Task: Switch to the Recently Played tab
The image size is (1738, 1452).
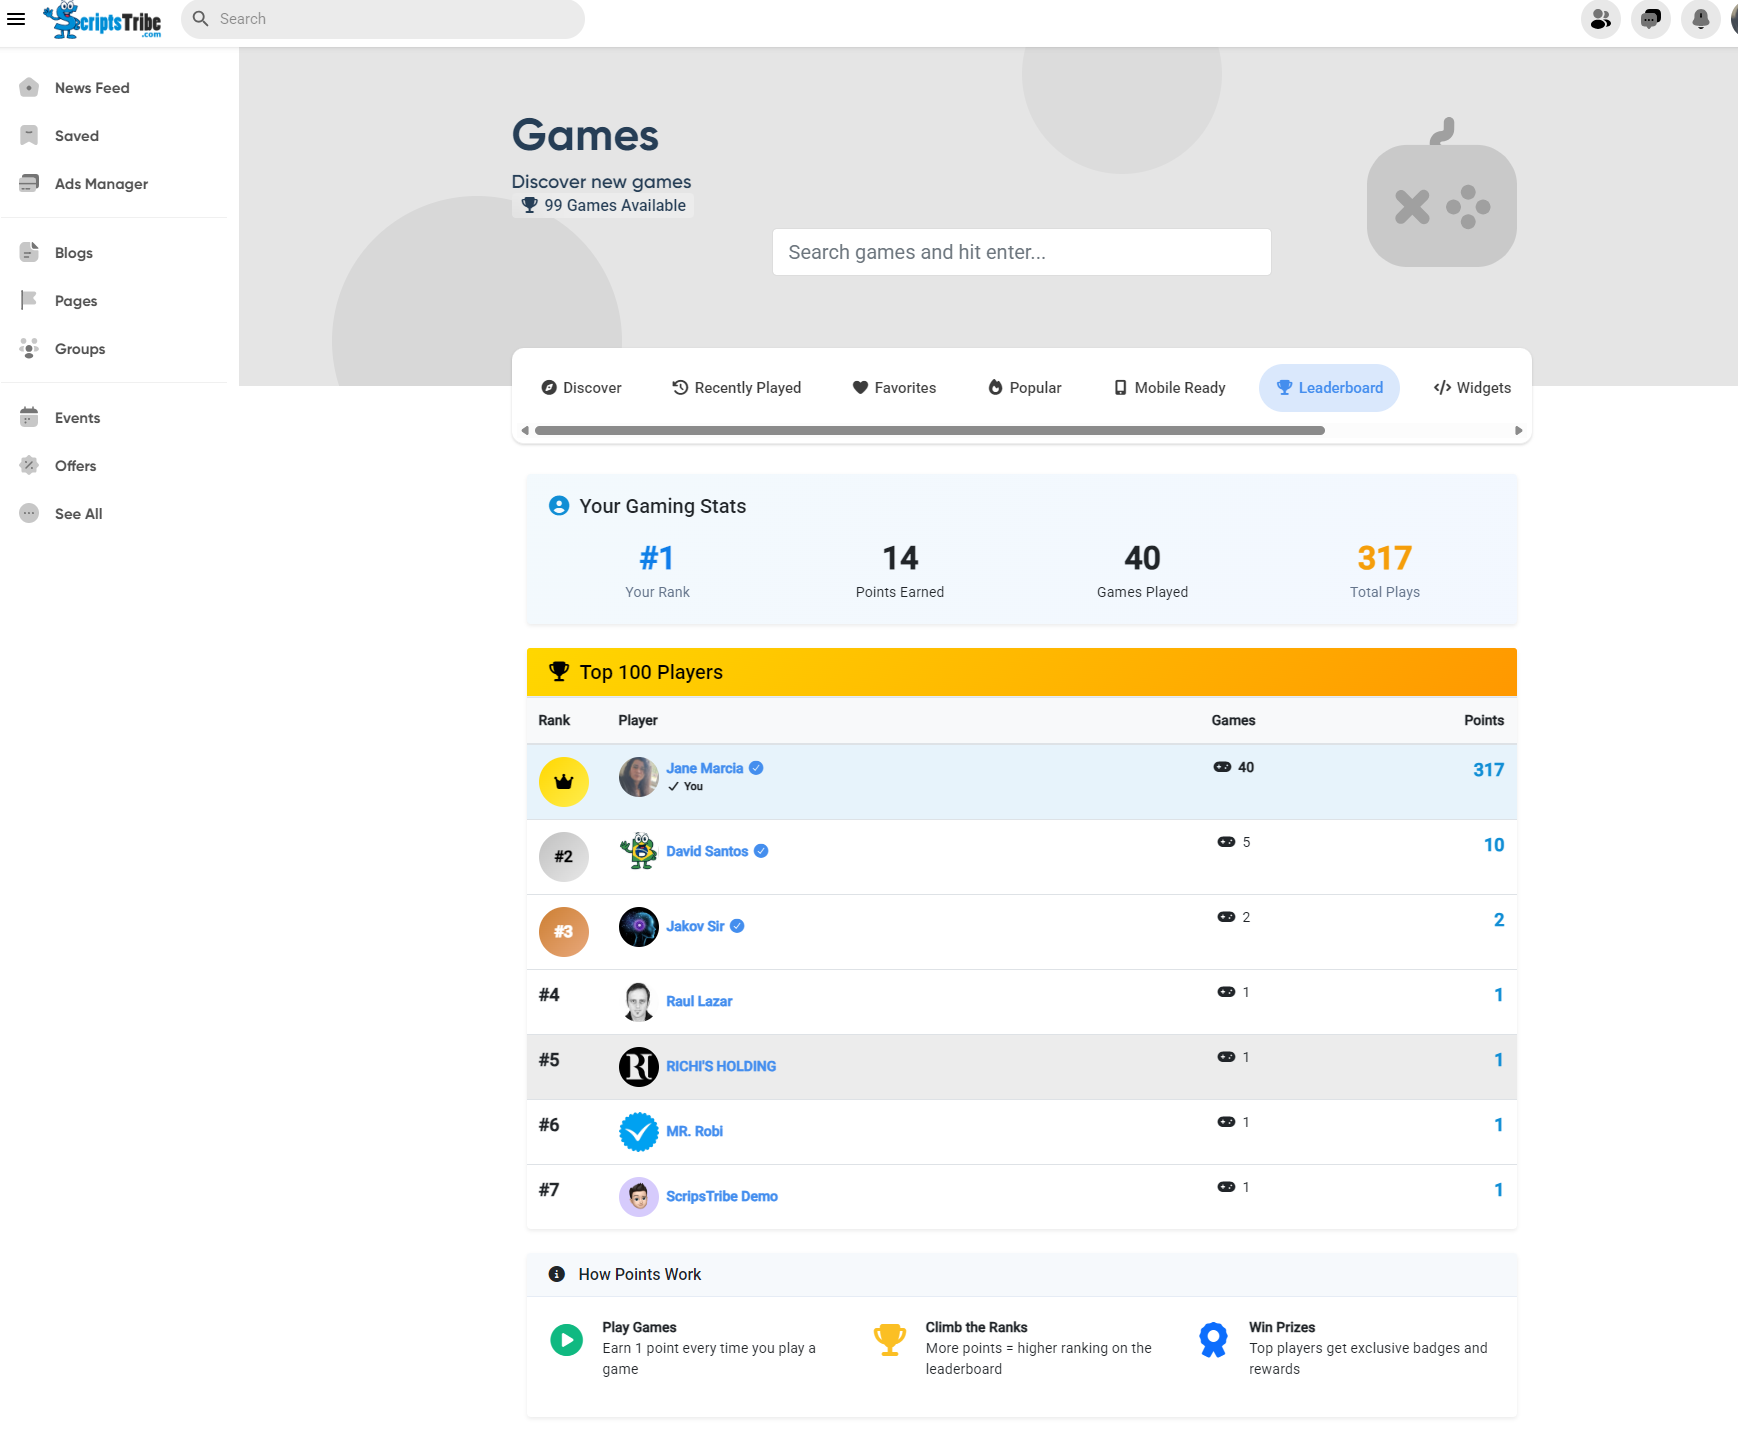Action: coord(736,388)
